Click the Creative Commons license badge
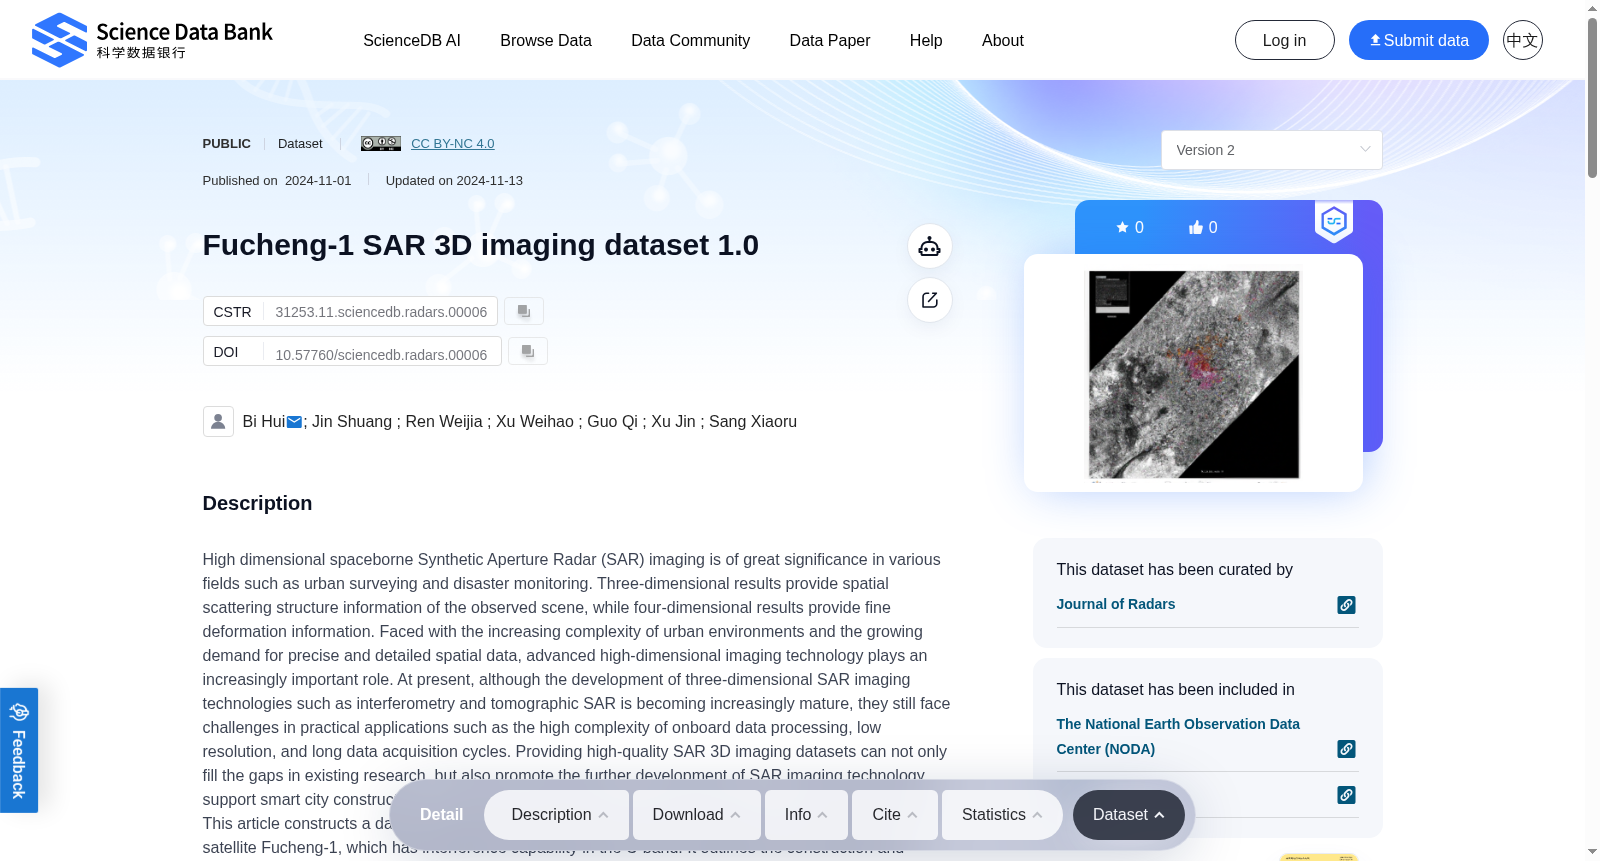Screen dimensions: 1600x861 pos(381,144)
